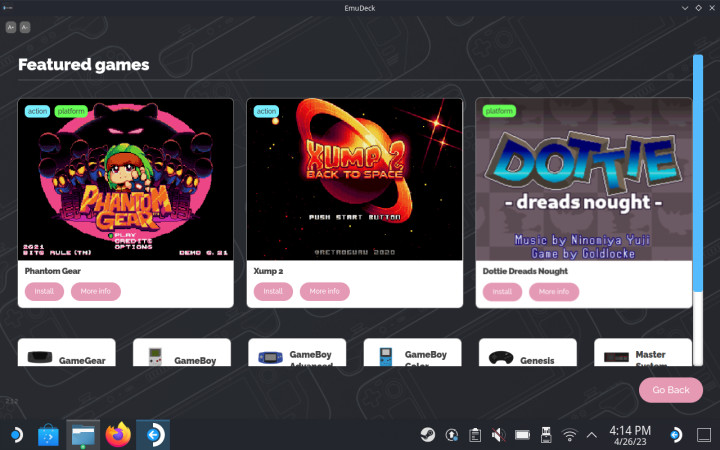Image resolution: width=720 pixels, height=450 pixels.
Task: Install Dottie Dreads Nought
Action: pos(502,291)
